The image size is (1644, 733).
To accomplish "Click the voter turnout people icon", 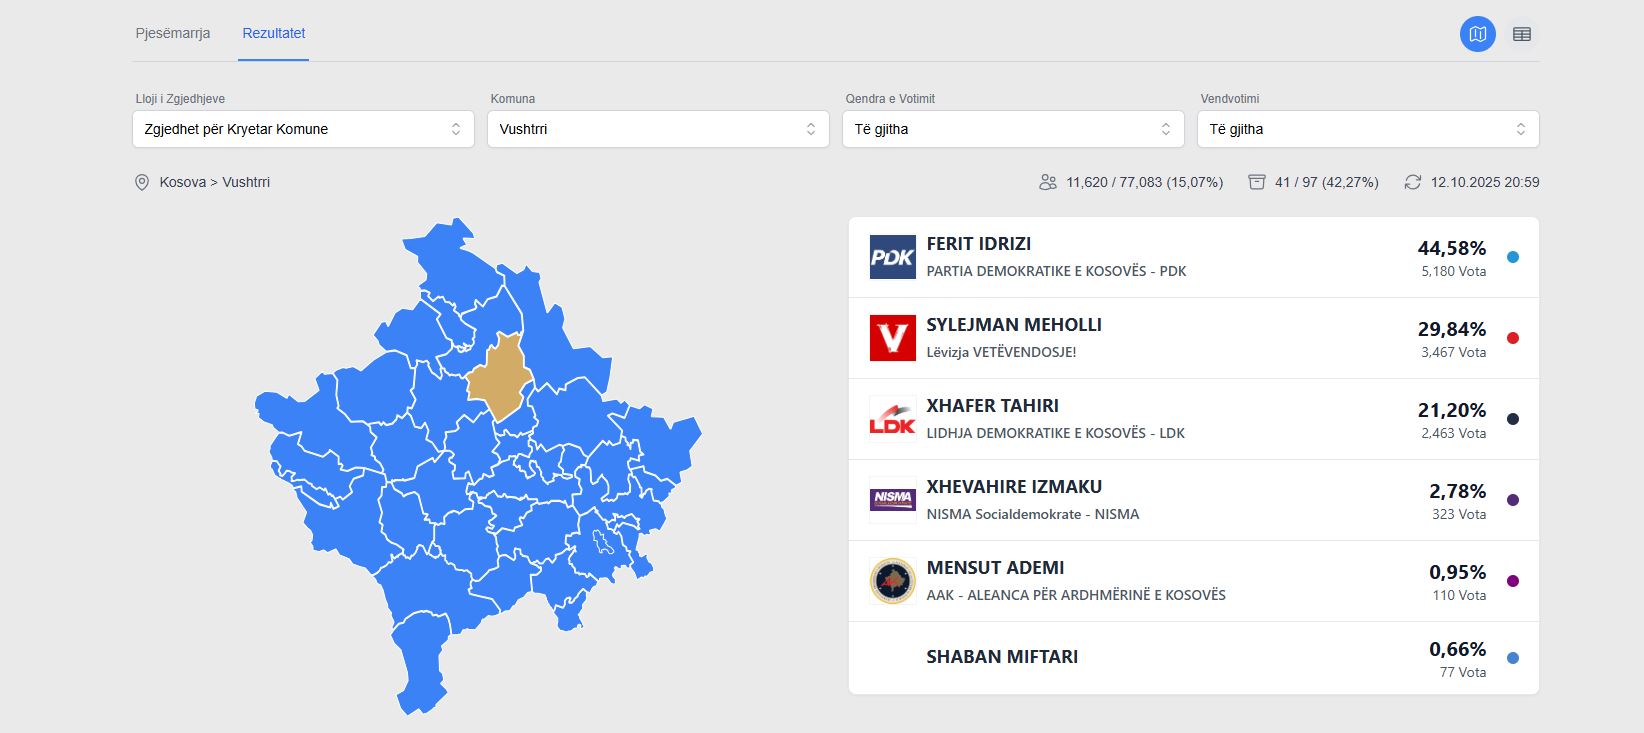I will (1048, 182).
